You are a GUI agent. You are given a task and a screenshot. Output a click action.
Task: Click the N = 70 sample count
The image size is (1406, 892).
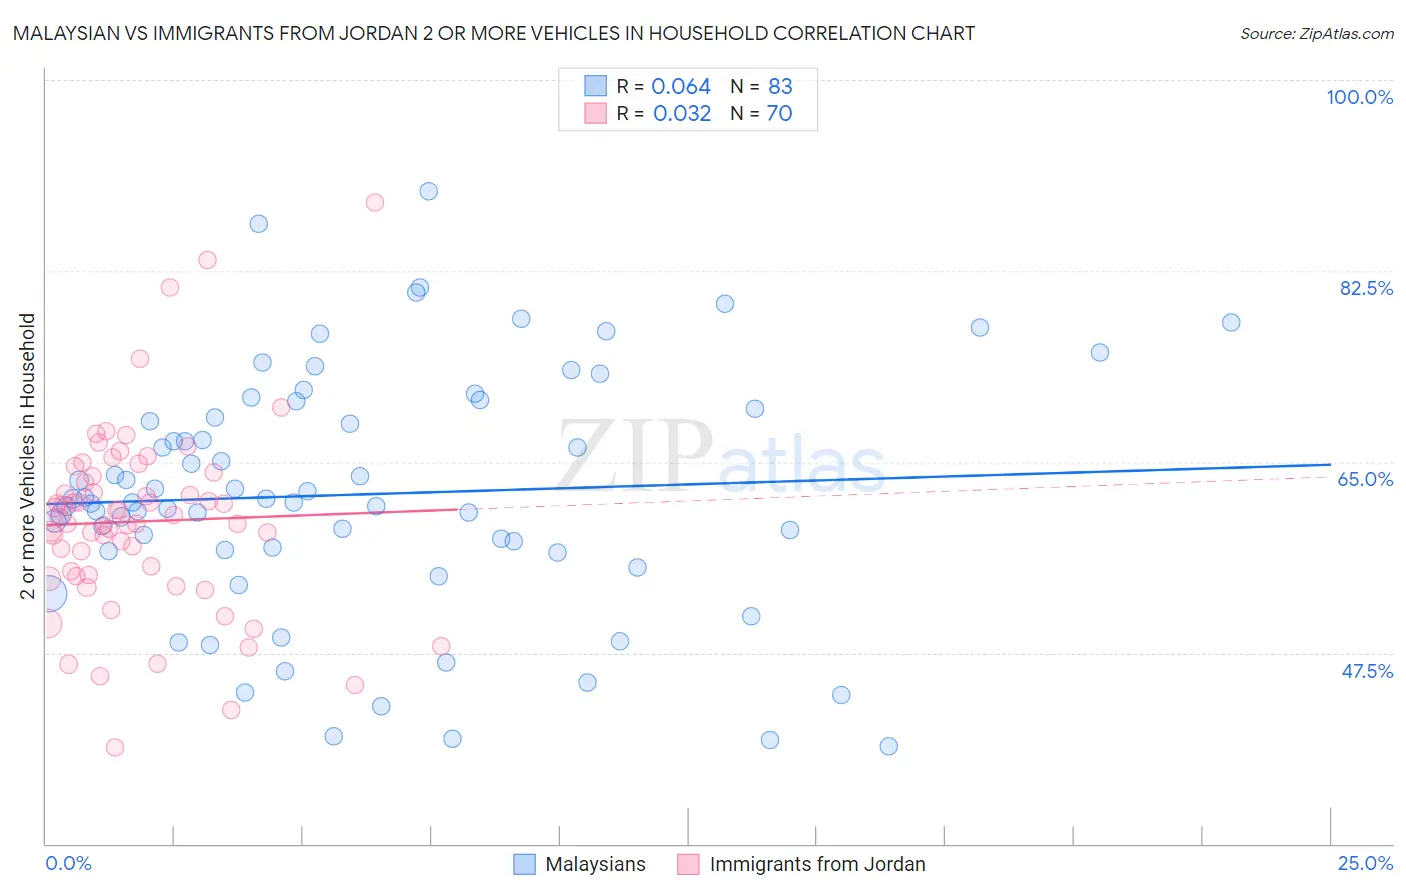pyautogui.click(x=761, y=113)
